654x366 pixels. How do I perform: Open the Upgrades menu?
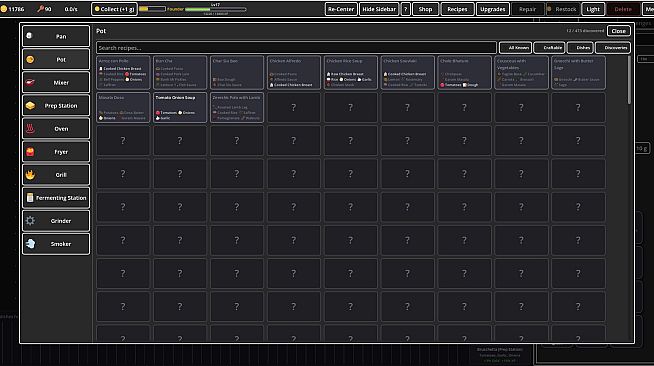click(x=493, y=9)
